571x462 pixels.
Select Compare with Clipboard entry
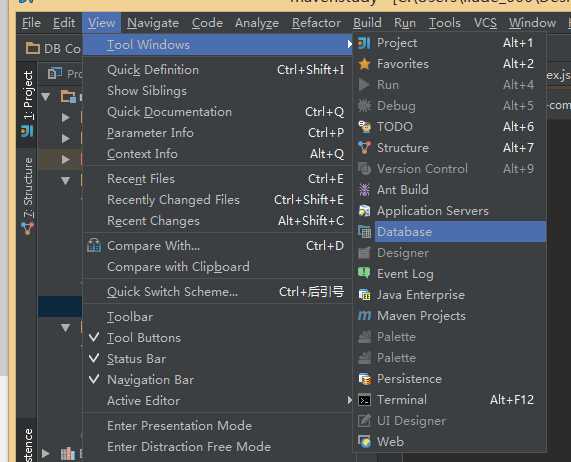pos(218,267)
